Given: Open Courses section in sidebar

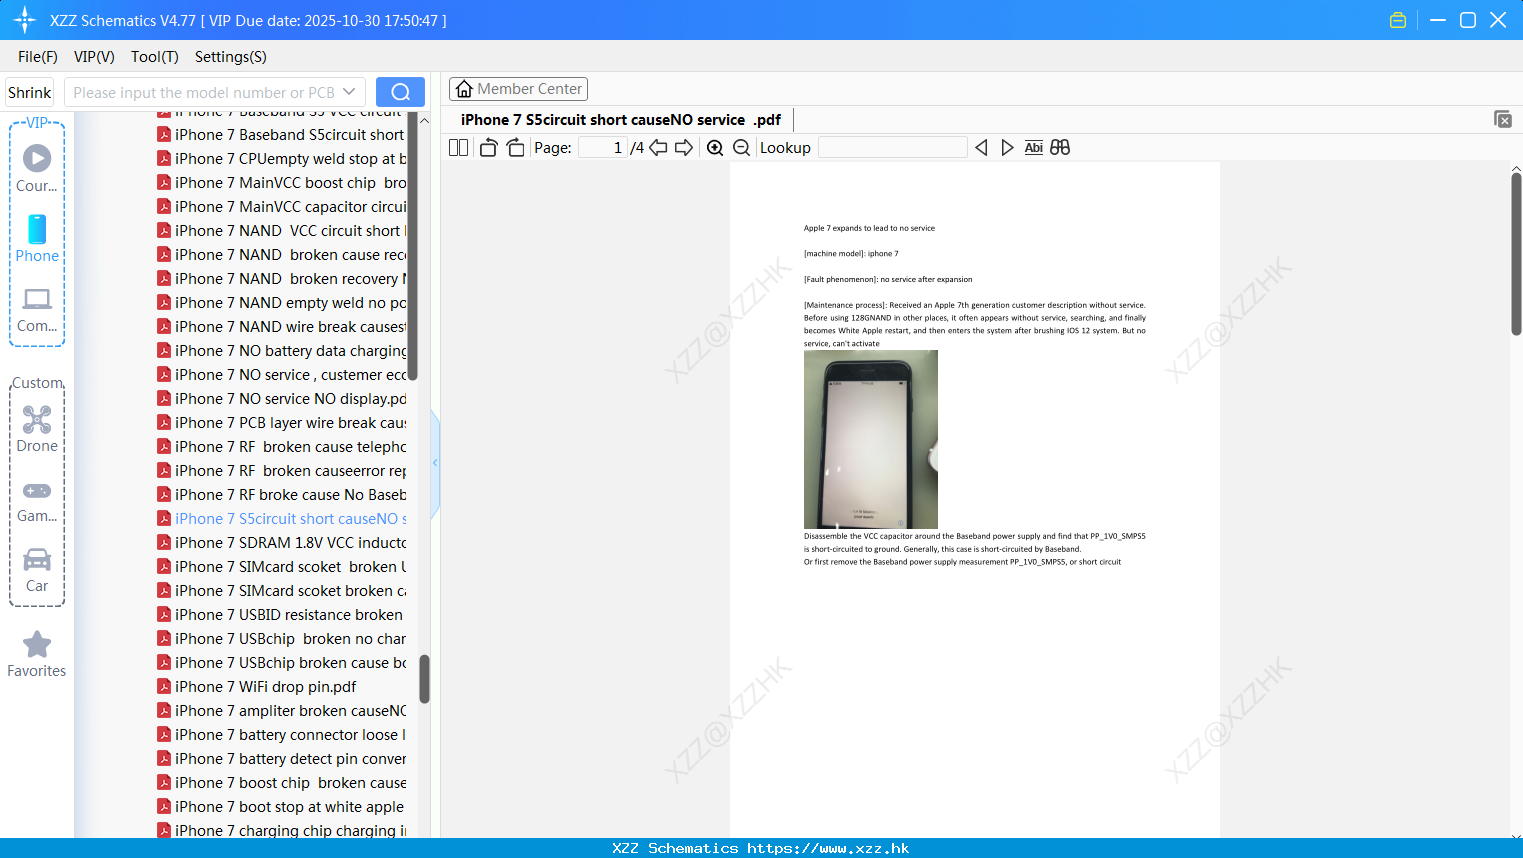Looking at the screenshot, I should click(37, 169).
